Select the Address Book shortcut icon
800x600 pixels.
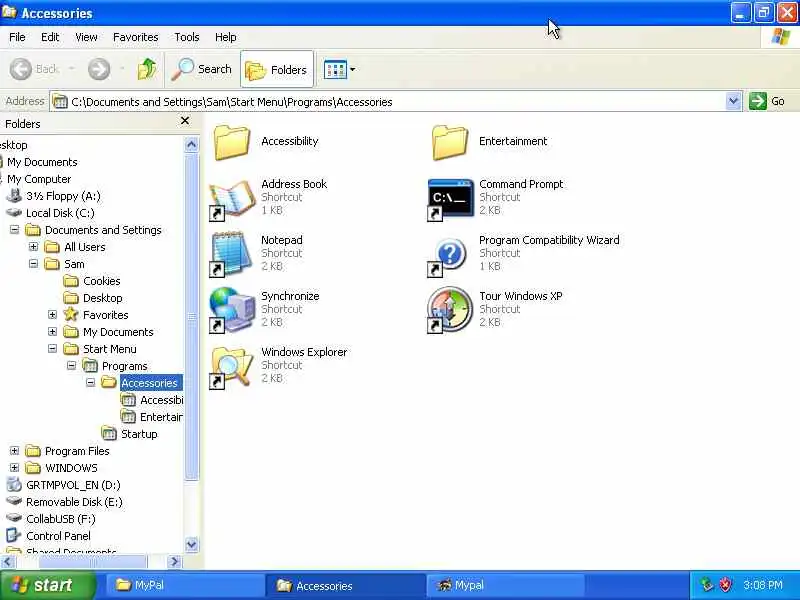pos(232,199)
